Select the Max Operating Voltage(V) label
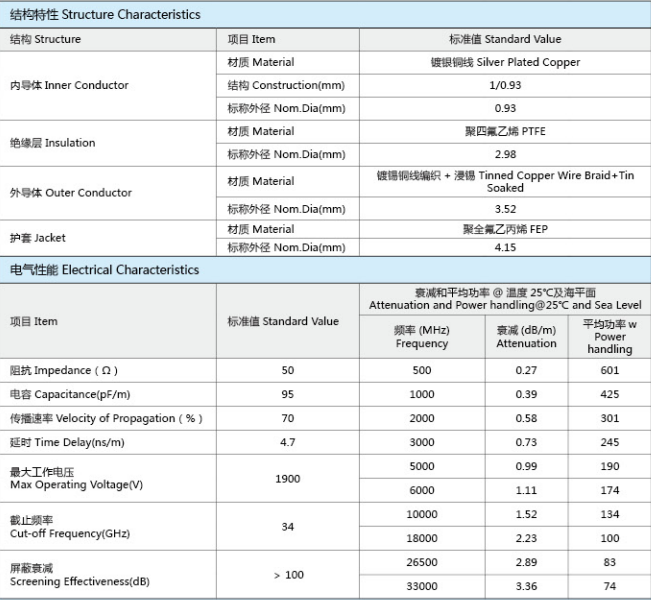Viewport: 651px width, 600px height. pos(77,478)
